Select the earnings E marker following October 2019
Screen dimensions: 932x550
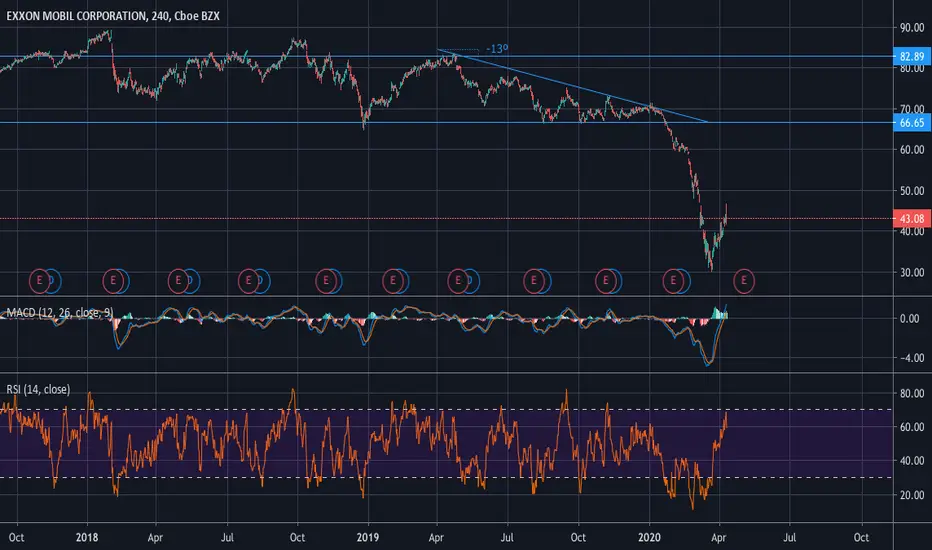pos(606,280)
